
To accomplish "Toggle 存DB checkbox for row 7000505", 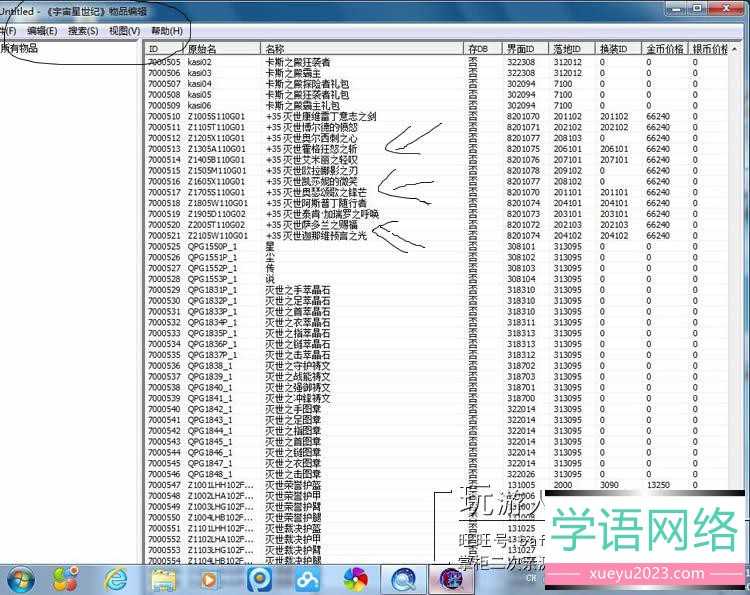I will tap(472, 62).
